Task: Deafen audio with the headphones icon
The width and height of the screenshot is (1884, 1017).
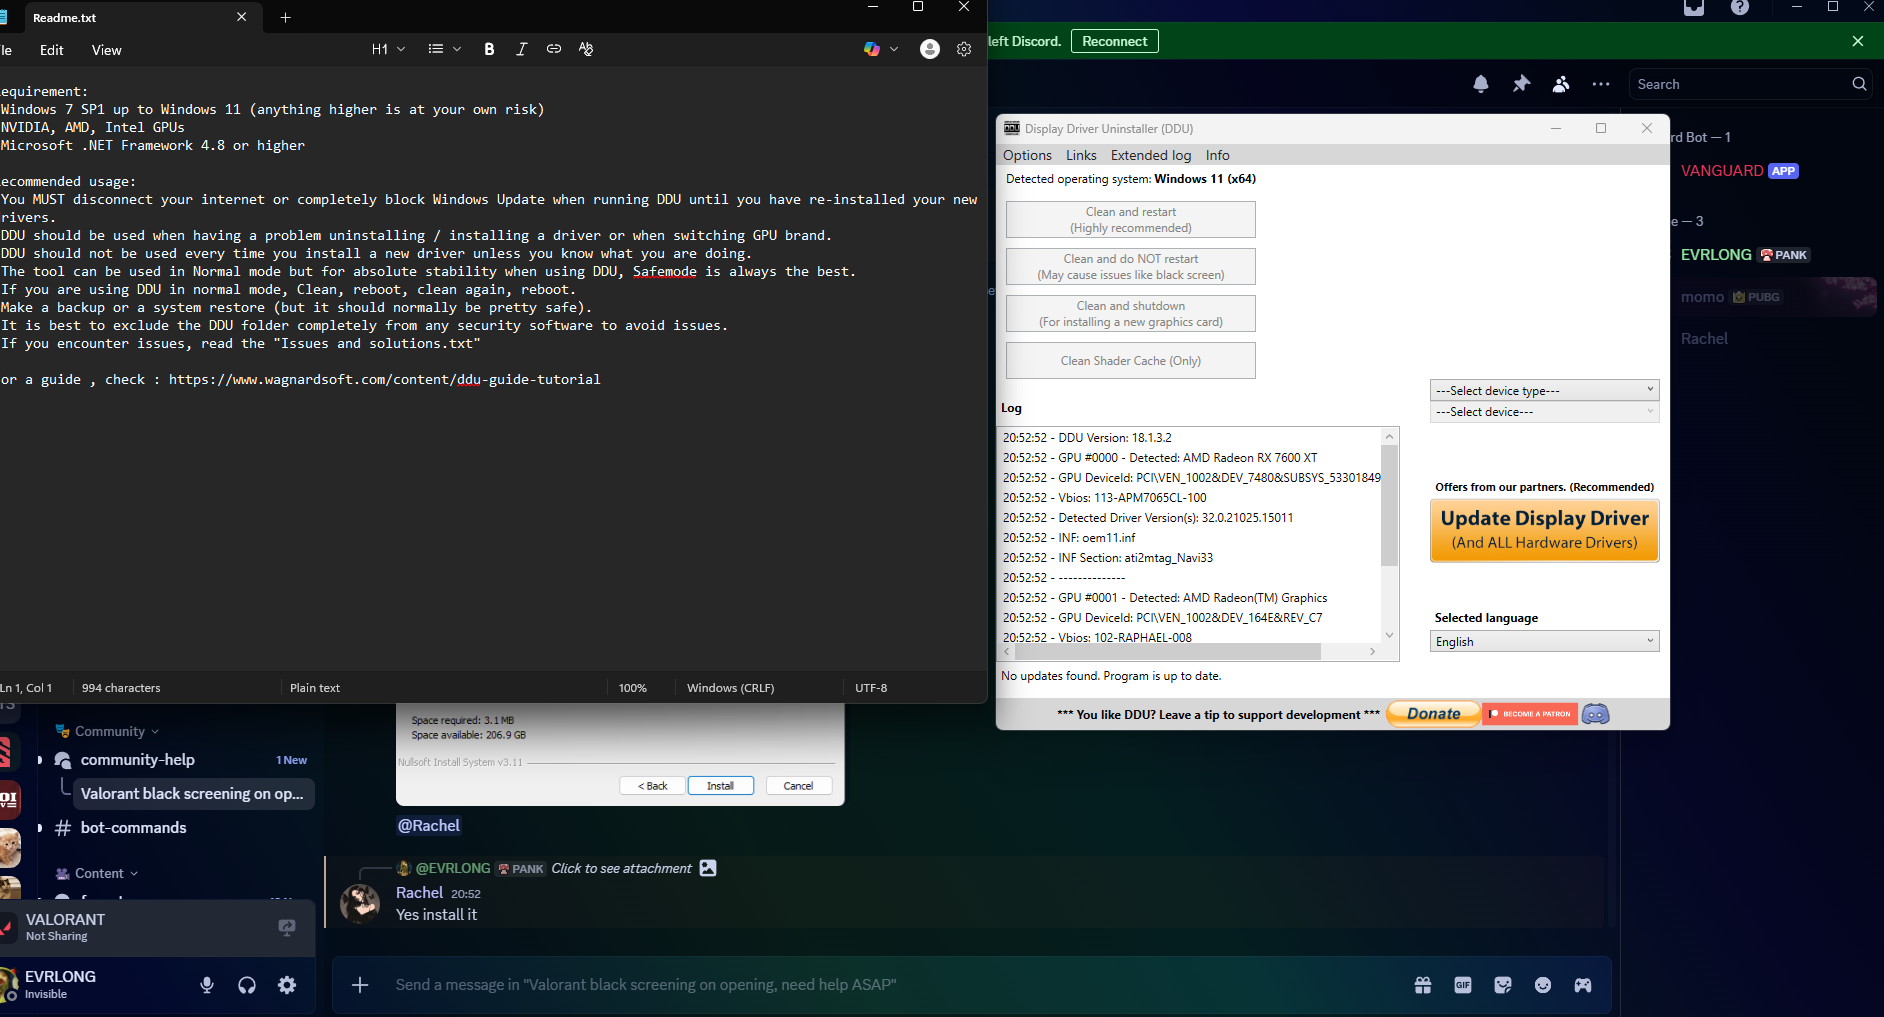Action: [x=247, y=985]
